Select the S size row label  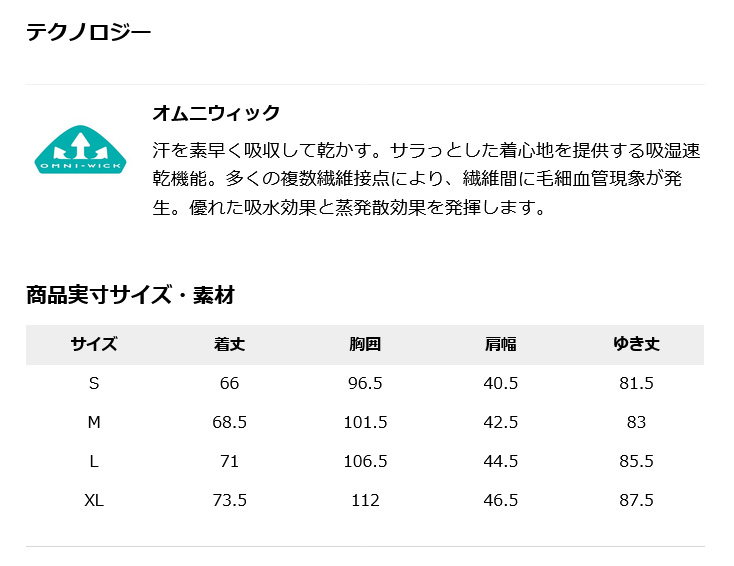coord(94,383)
